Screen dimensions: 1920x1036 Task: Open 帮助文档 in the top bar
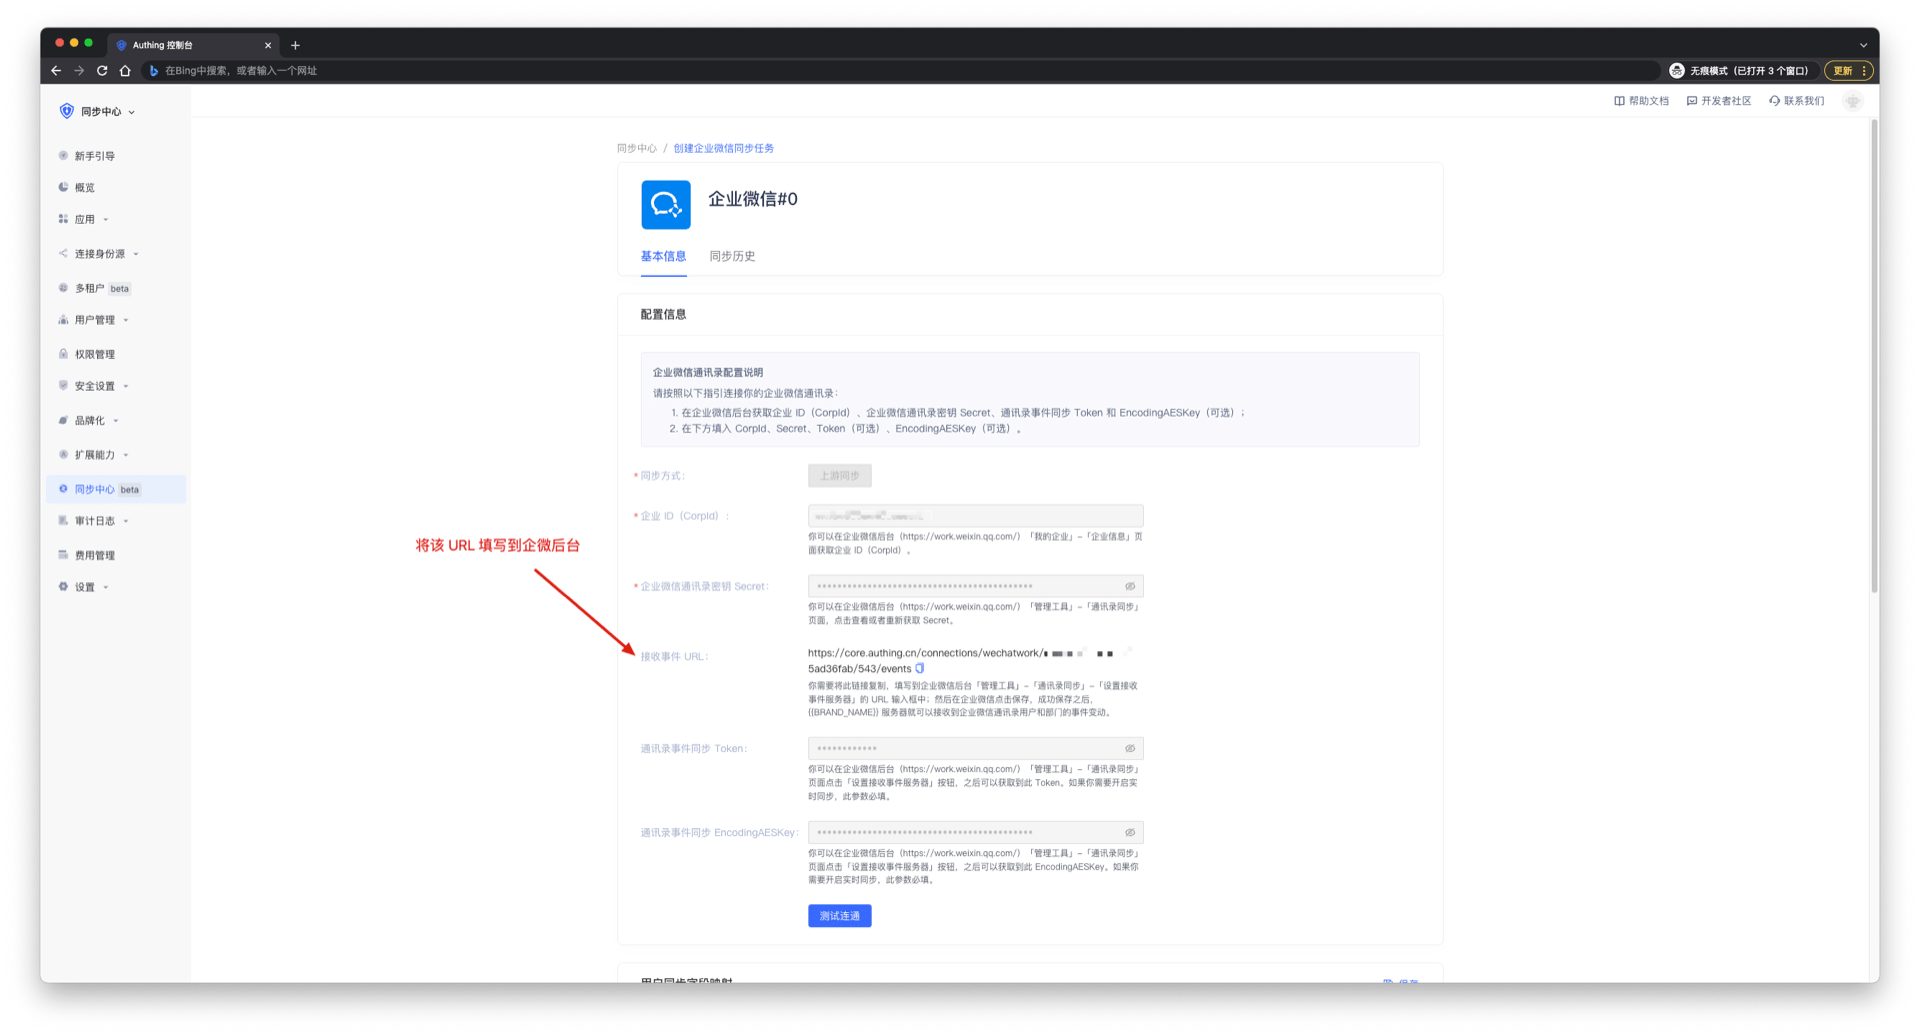pyautogui.click(x=1641, y=101)
